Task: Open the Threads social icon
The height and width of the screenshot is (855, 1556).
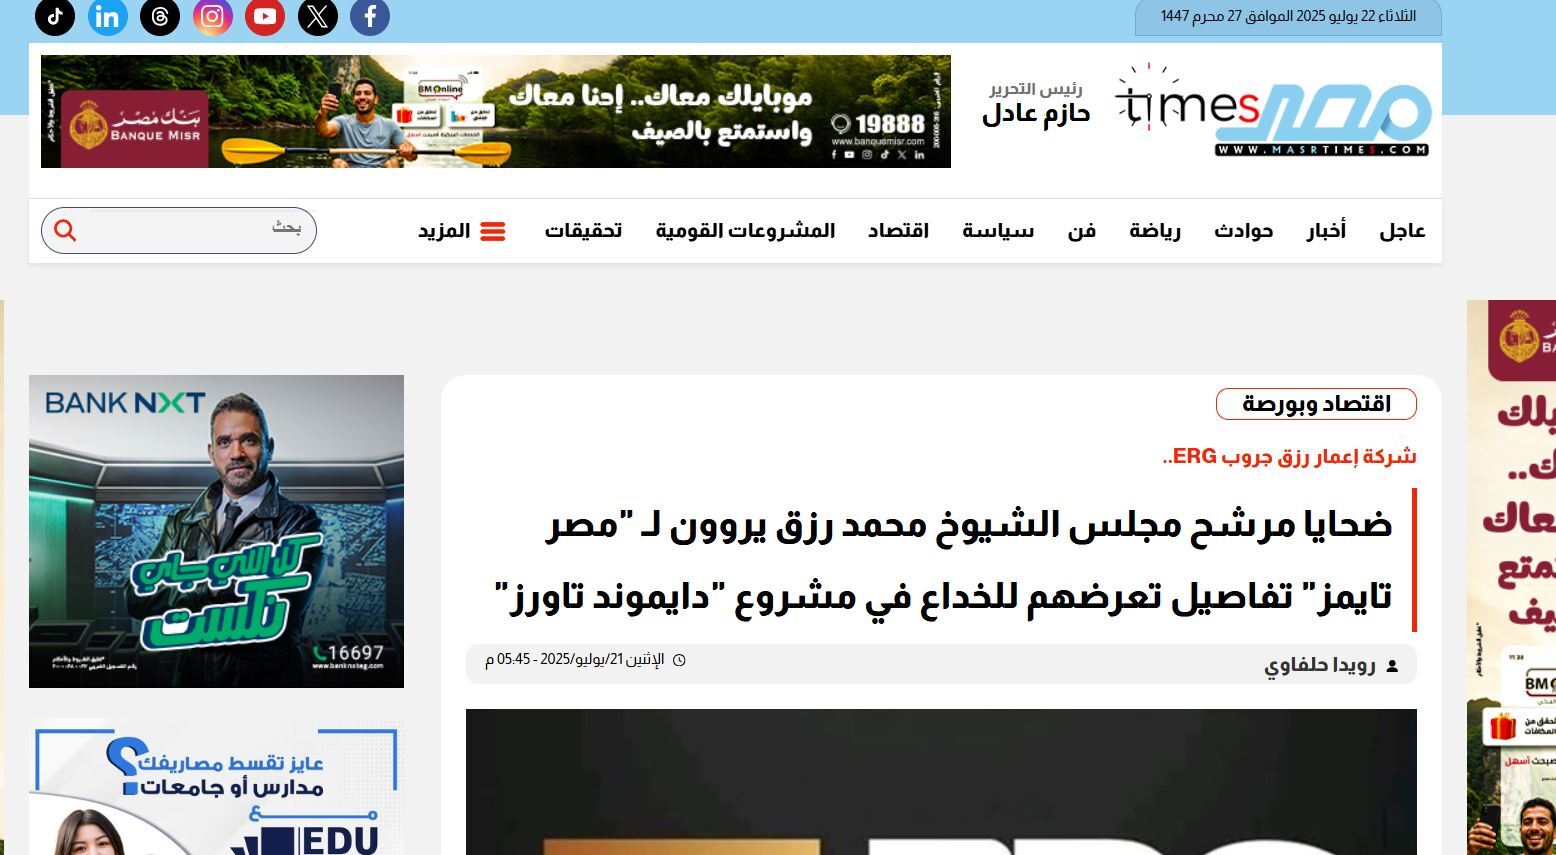Action: [x=160, y=16]
